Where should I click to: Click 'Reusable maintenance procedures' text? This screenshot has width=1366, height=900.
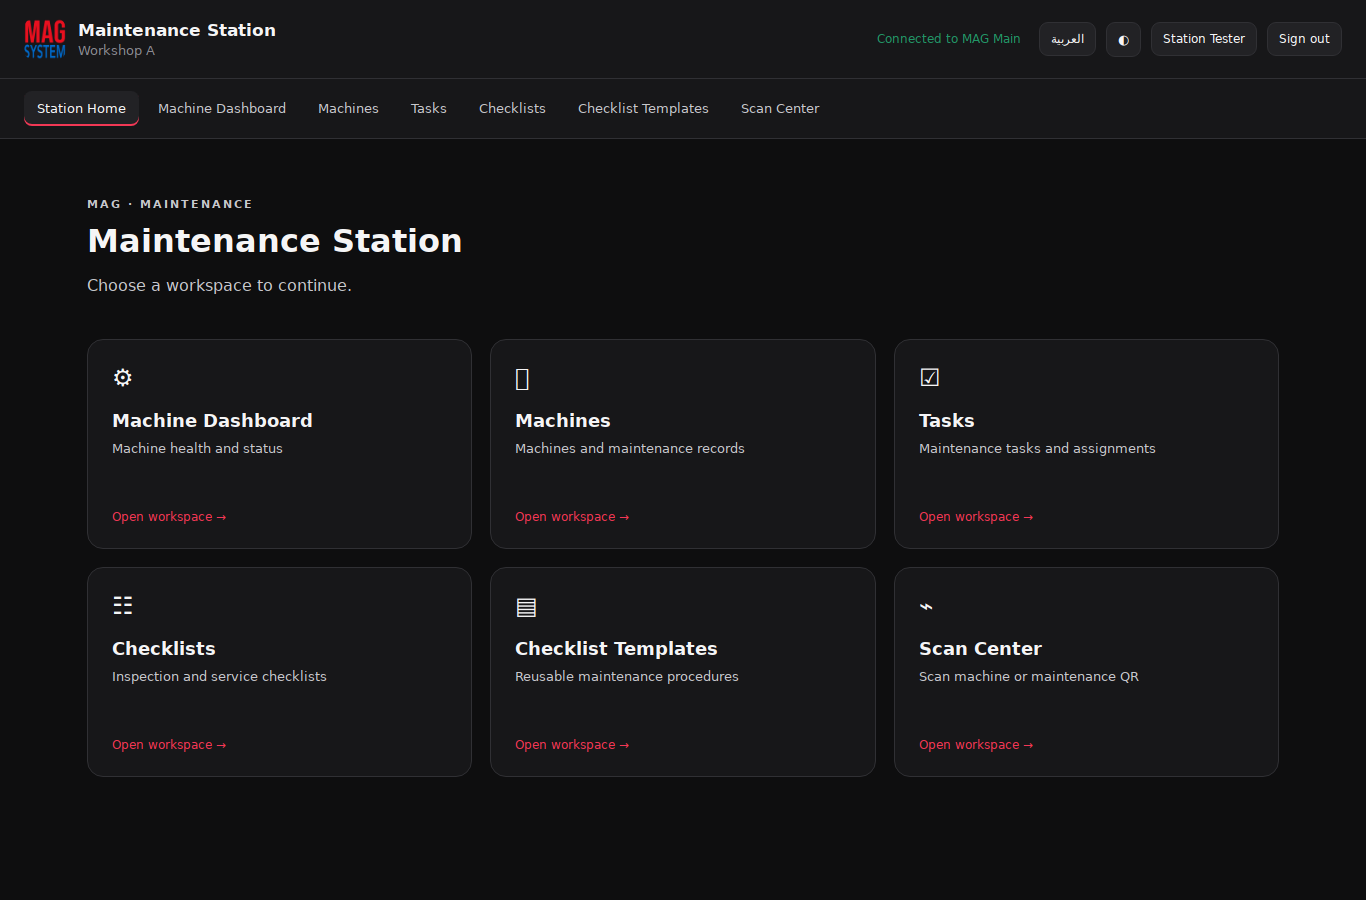(x=627, y=677)
